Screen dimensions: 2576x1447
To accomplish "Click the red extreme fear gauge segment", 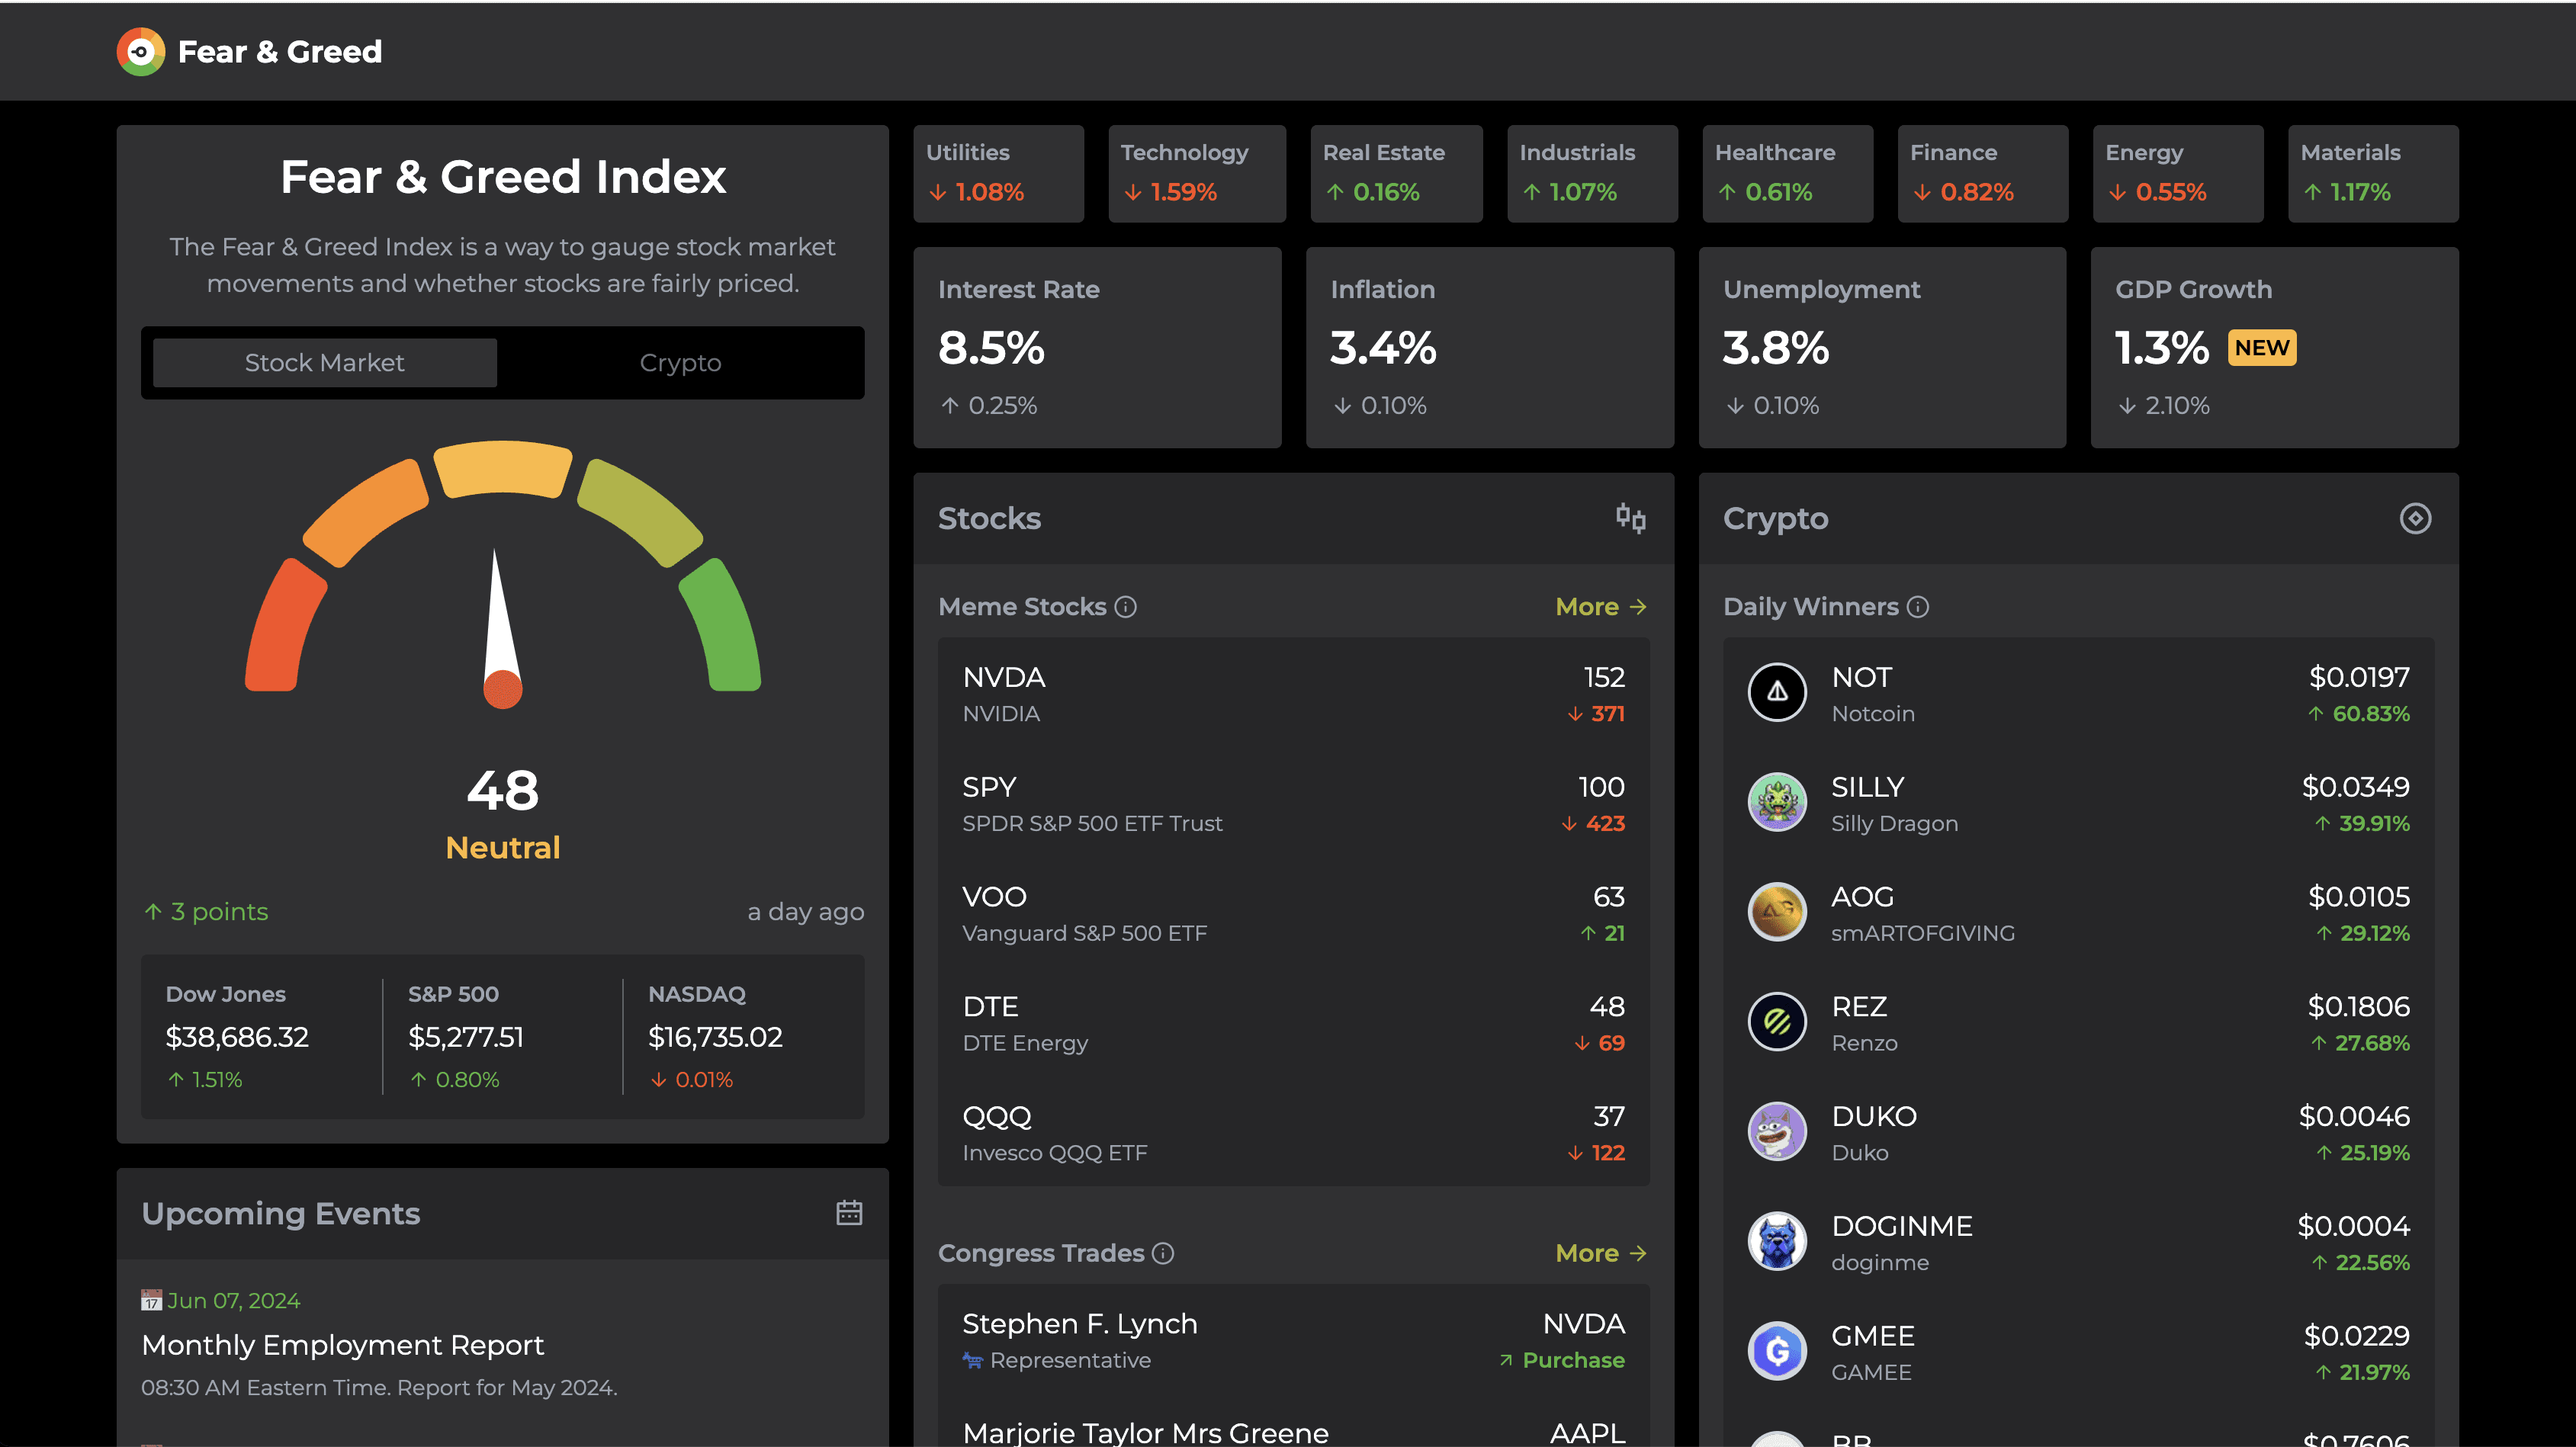I will (285, 626).
